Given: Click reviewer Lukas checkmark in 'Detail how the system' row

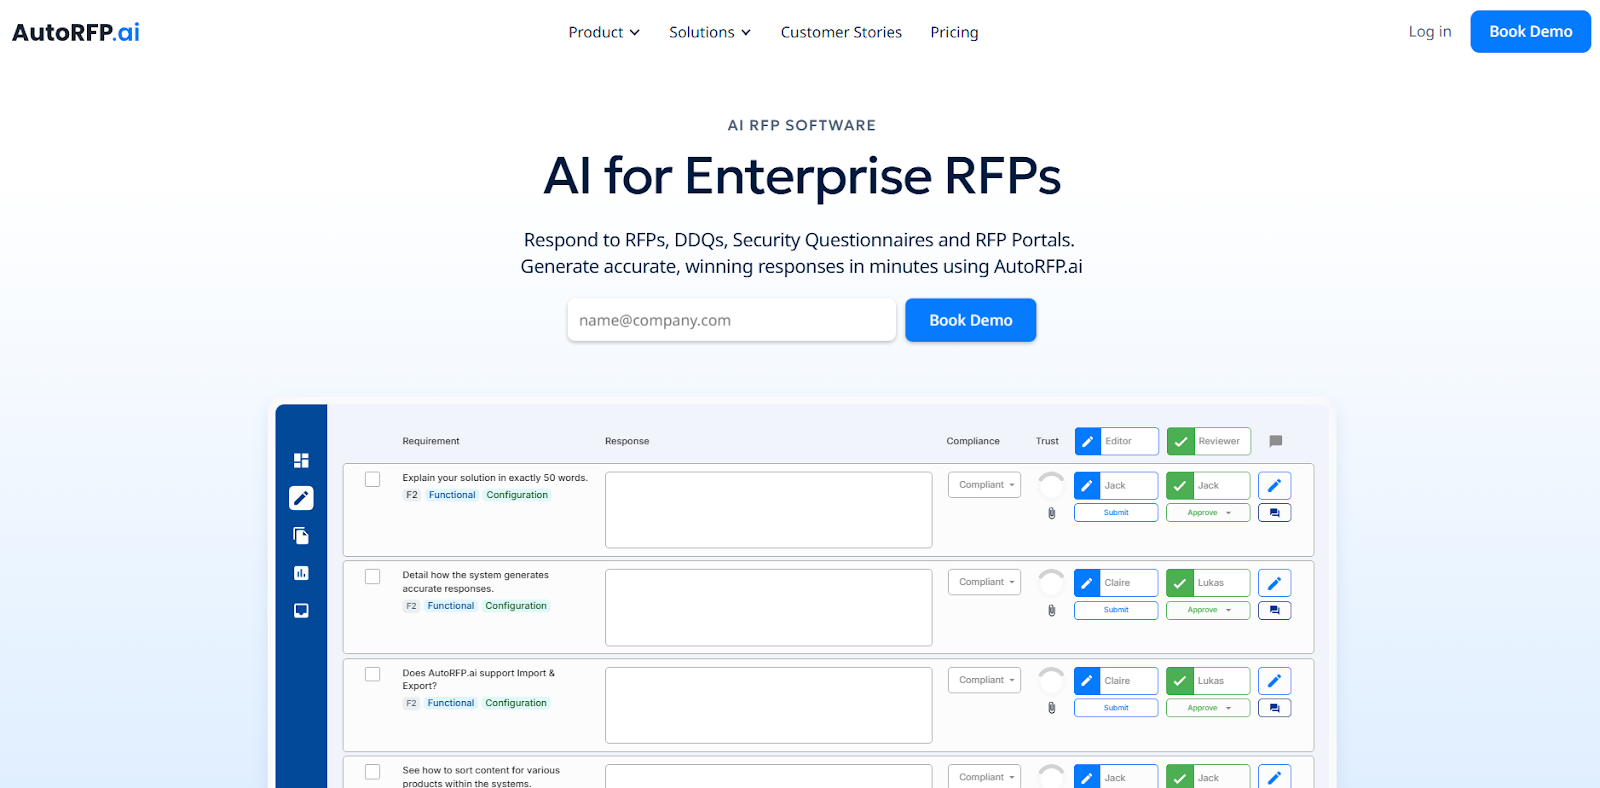Looking at the screenshot, I should tap(1180, 583).
